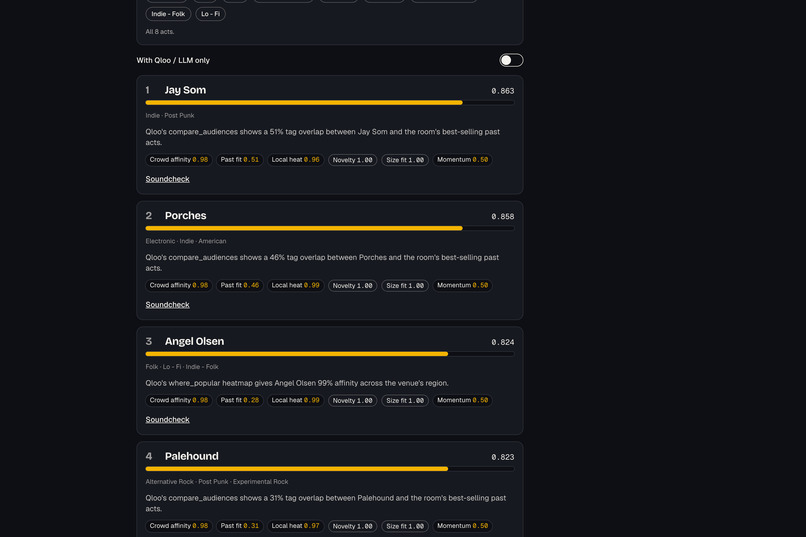The width and height of the screenshot is (806, 537).
Task: Click Porches Crowd affinity 0.98 chip
Action: 178,285
